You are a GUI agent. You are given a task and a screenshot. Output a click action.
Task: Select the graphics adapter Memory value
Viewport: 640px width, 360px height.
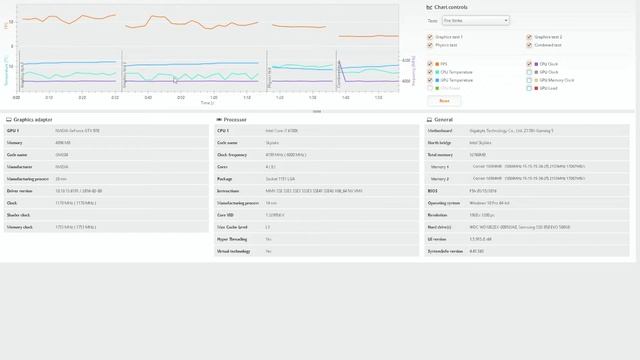pyautogui.click(x=63, y=143)
